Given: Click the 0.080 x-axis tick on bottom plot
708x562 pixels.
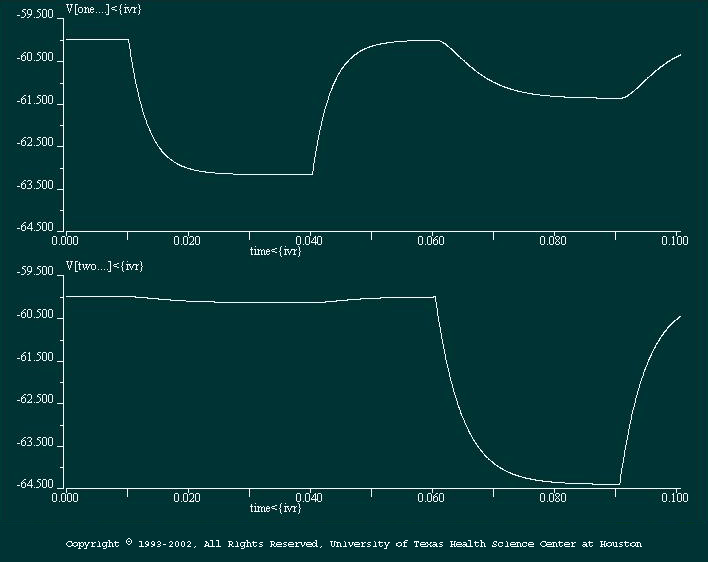Looking at the screenshot, I should pyautogui.click(x=553, y=497).
